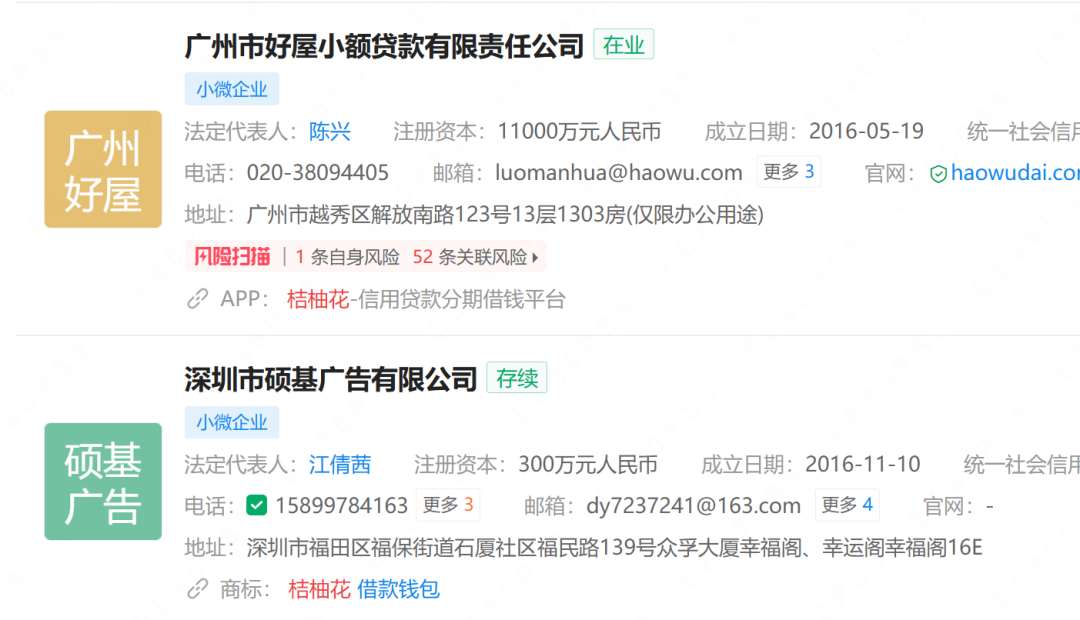Select email luomanhua@haowu.com
The width and height of the screenshot is (1080, 620).
[619, 173]
